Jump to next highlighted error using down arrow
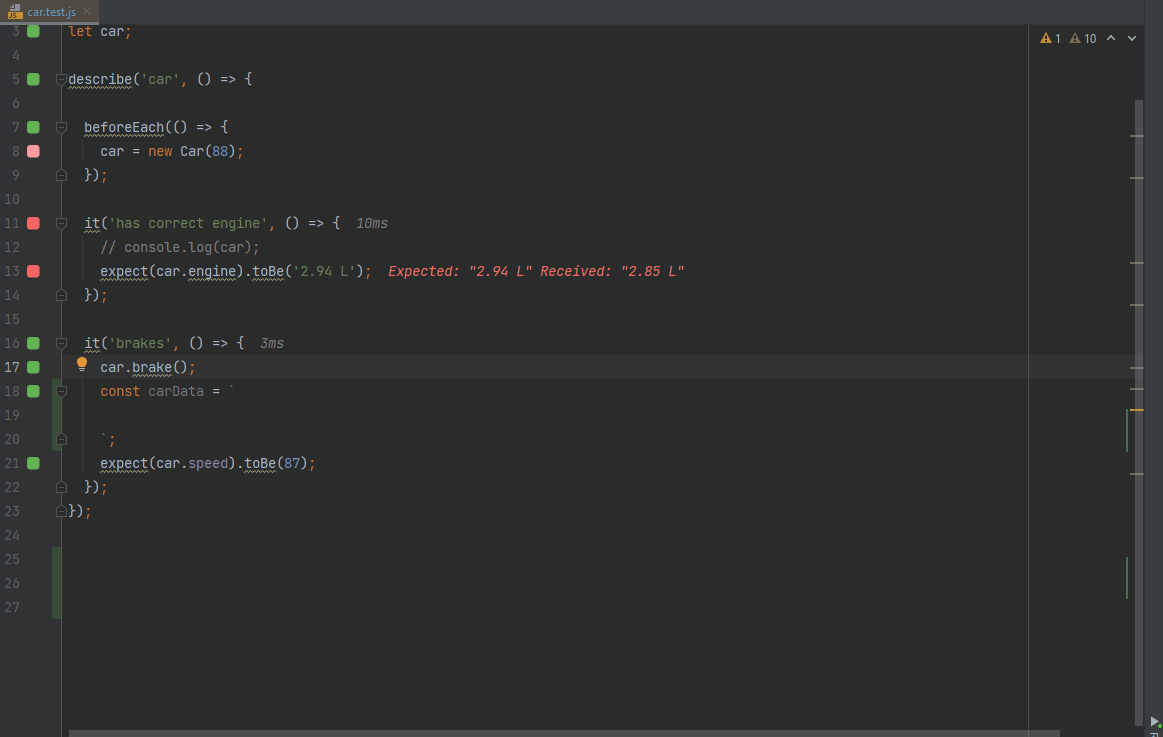Image resolution: width=1163 pixels, height=737 pixels. pyautogui.click(x=1132, y=39)
